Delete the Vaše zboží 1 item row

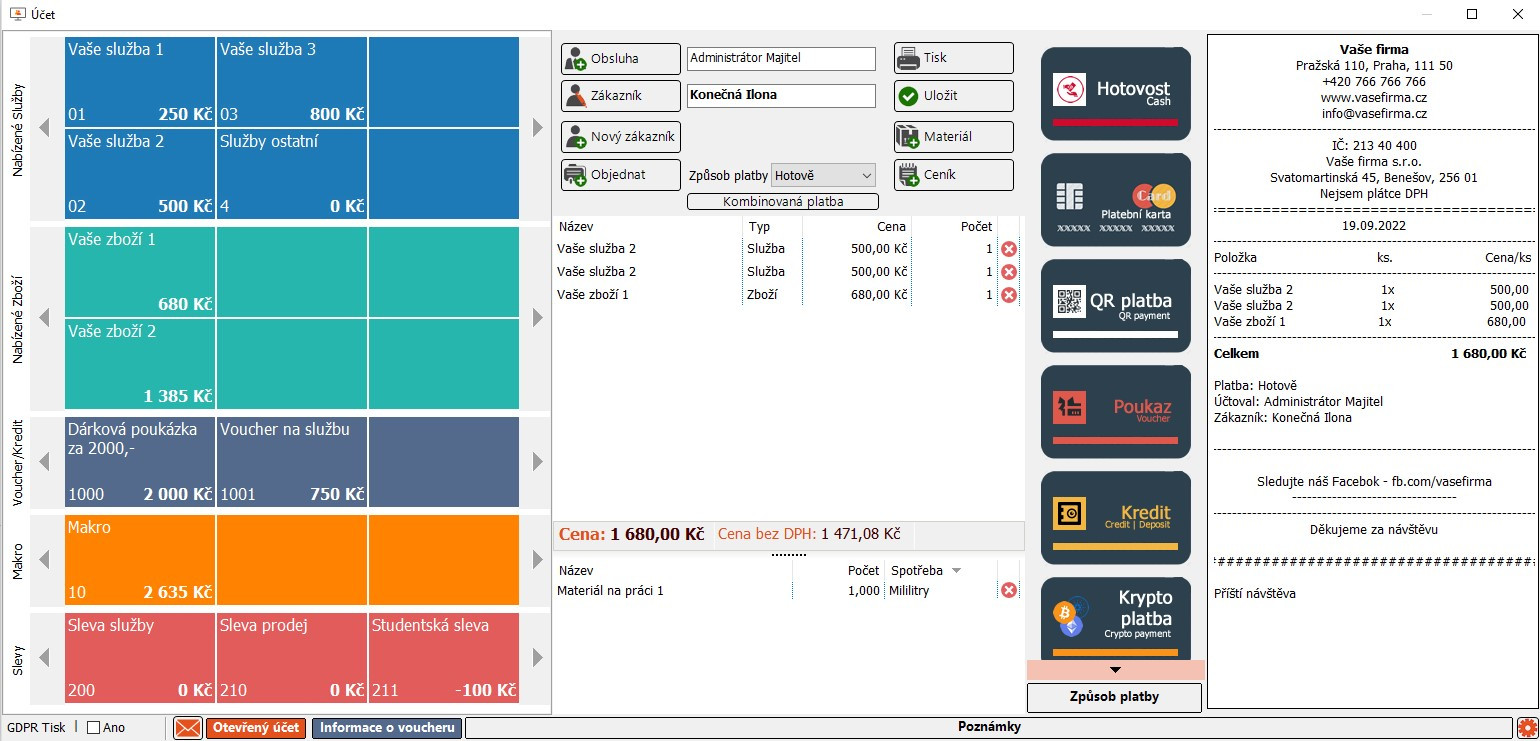tap(1009, 295)
